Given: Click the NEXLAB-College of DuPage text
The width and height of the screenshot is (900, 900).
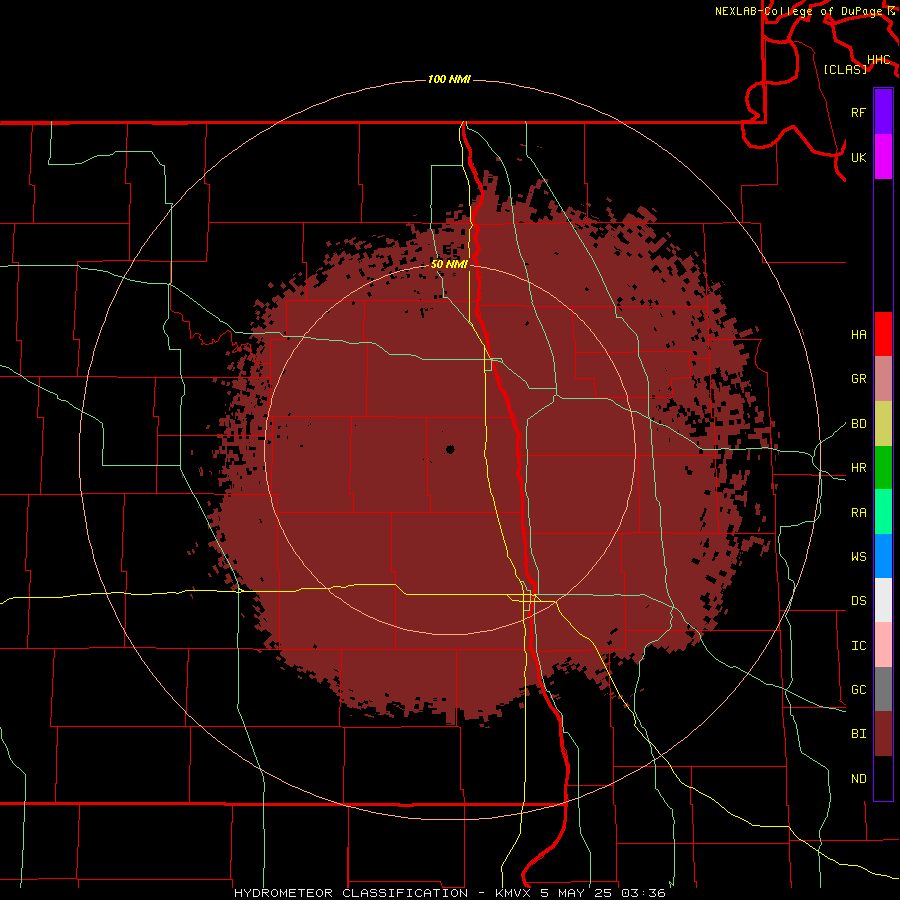Looking at the screenshot, I should point(798,11).
